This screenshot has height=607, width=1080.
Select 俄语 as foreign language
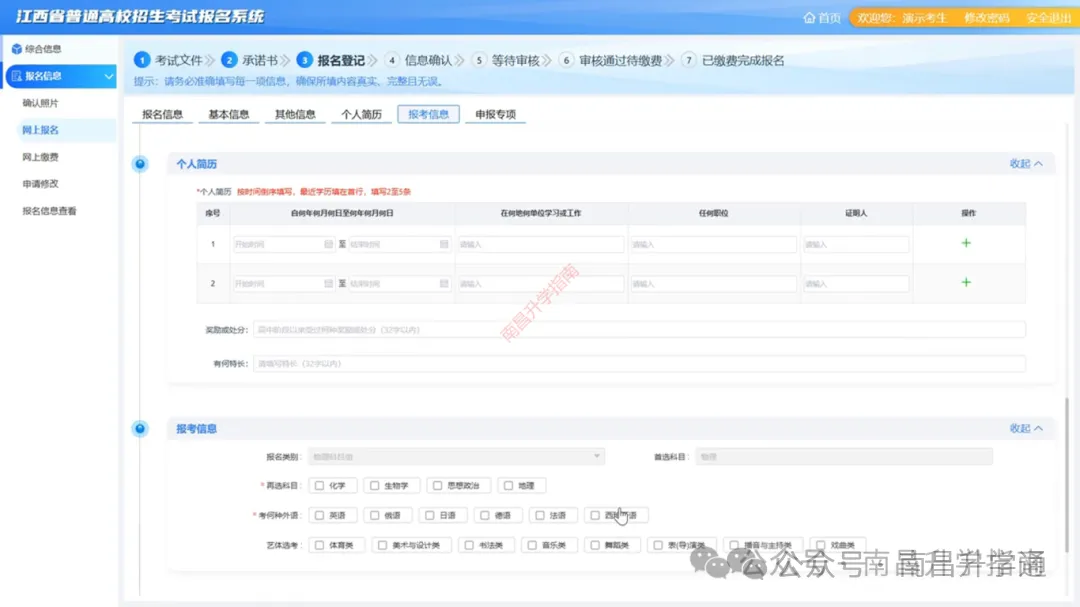(374, 515)
